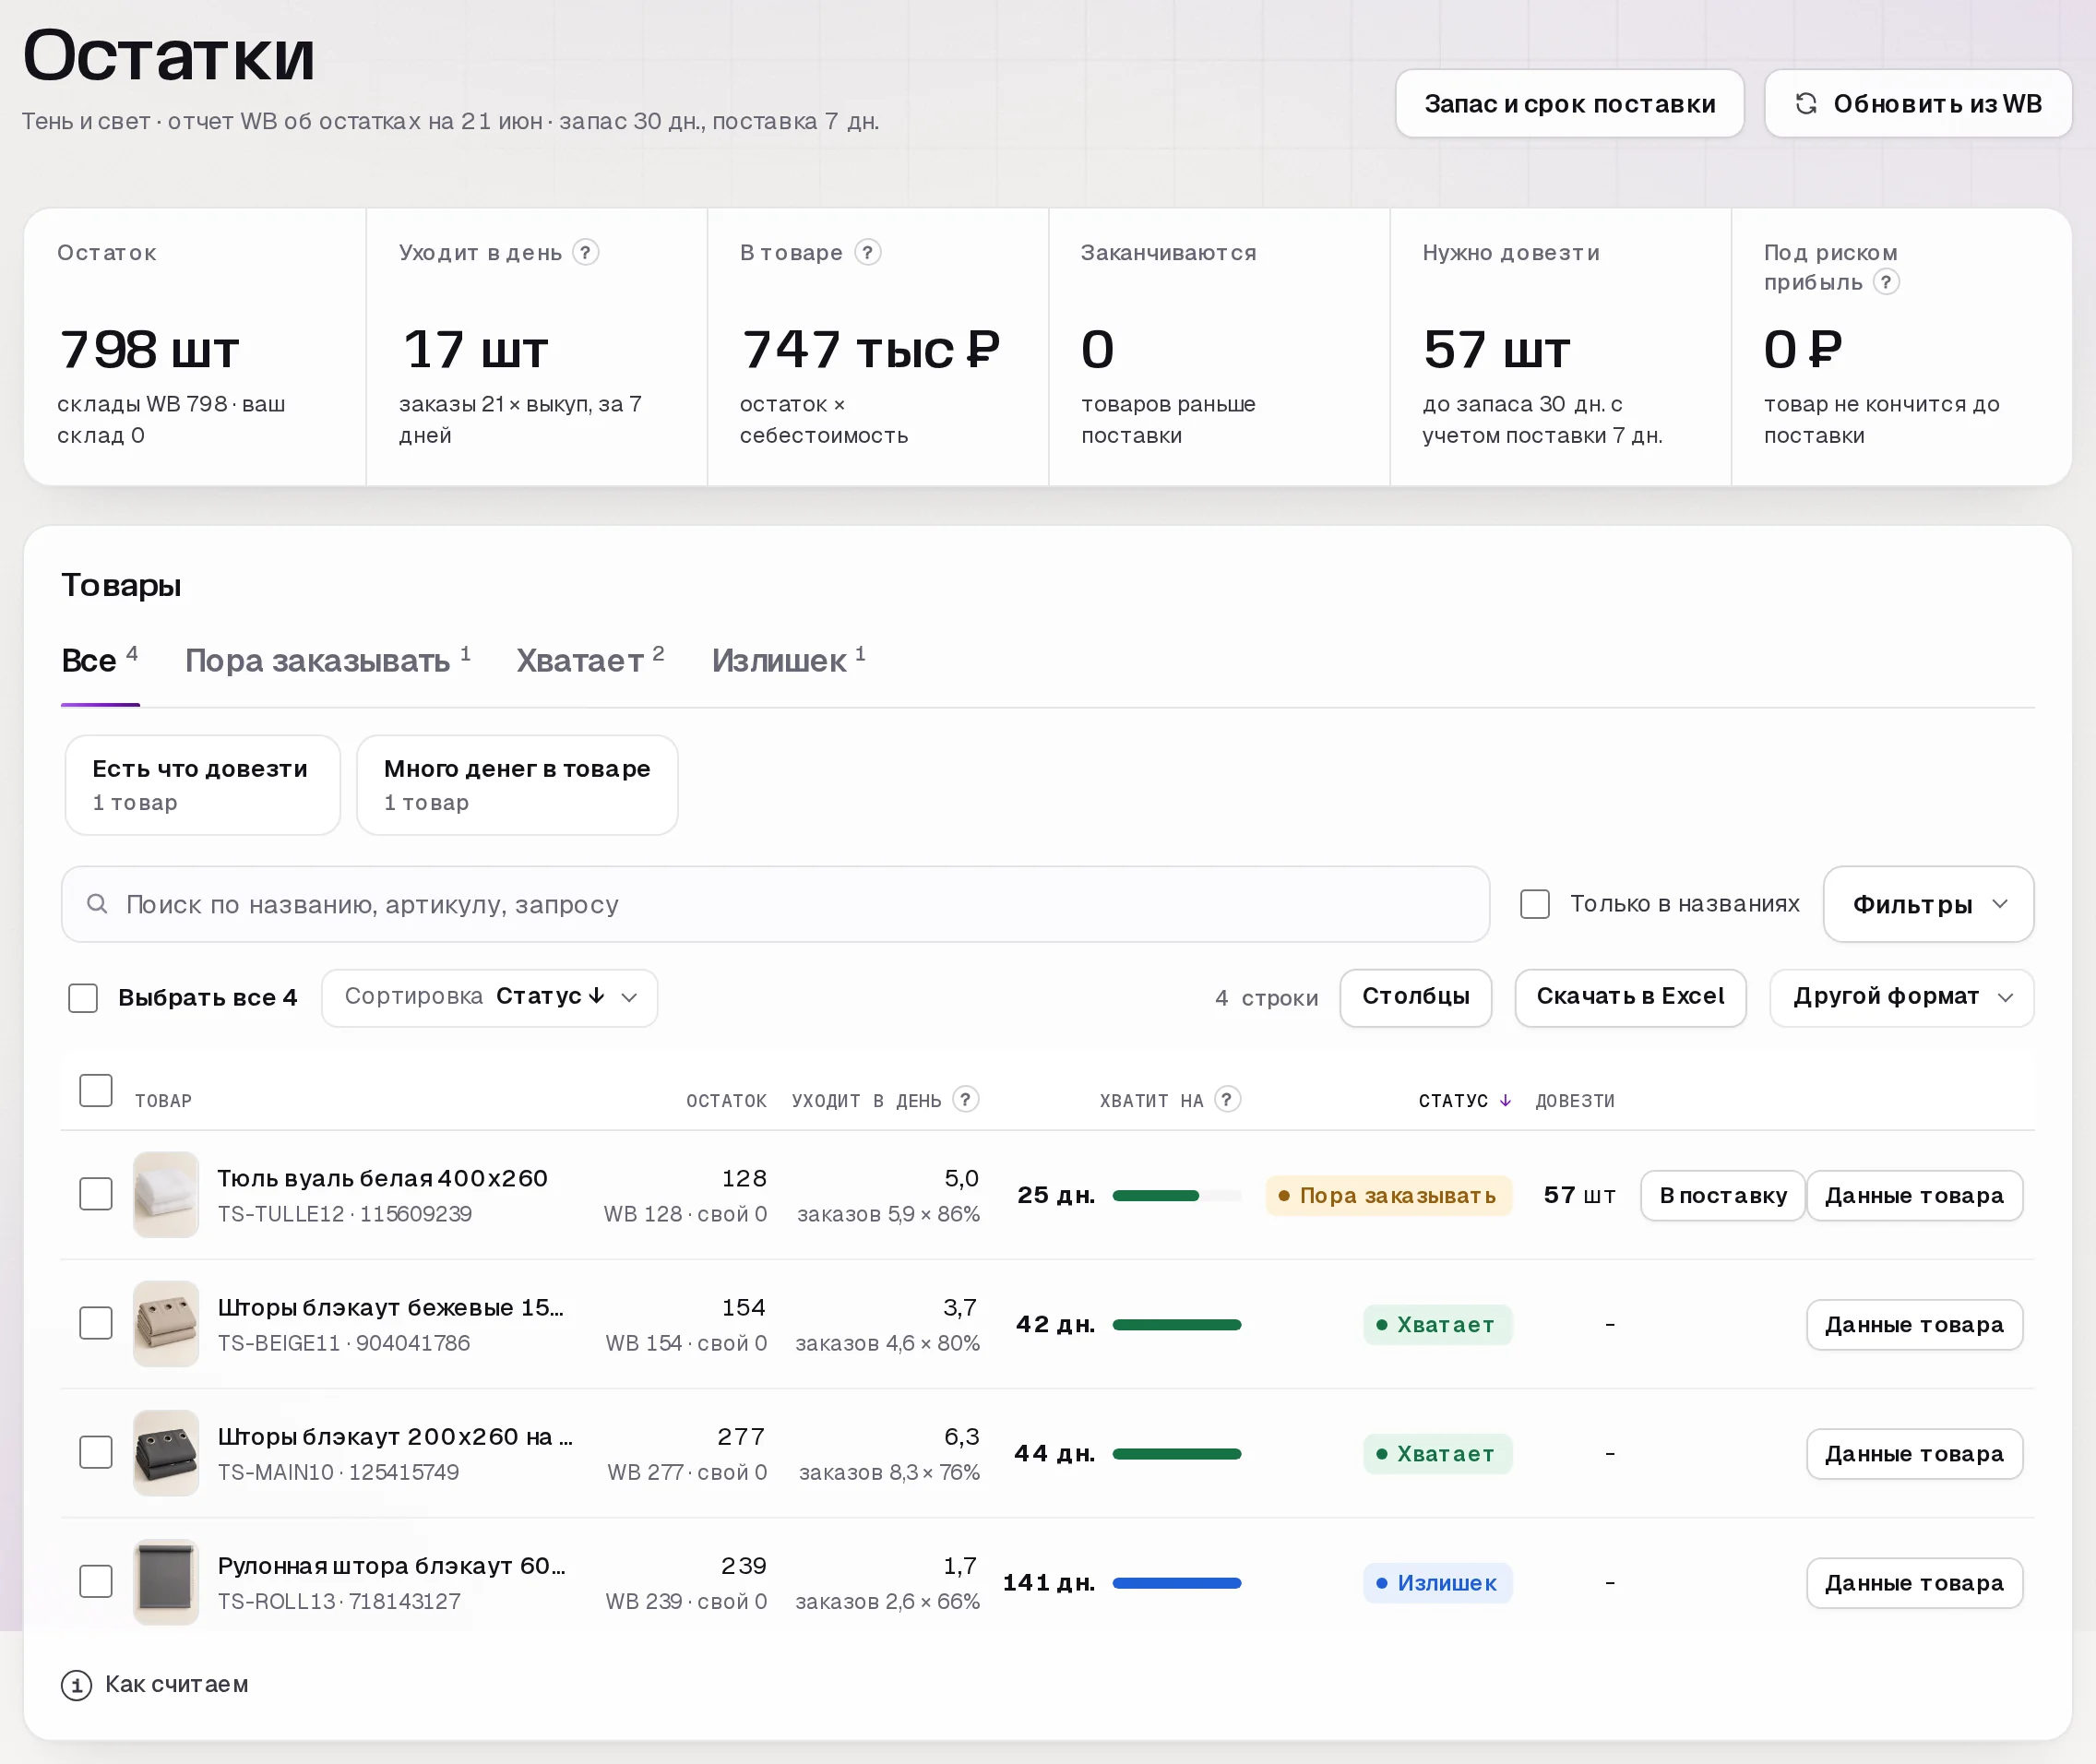Click the search magnifier icon
Image resolution: width=2096 pixels, height=1764 pixels.
[97, 904]
